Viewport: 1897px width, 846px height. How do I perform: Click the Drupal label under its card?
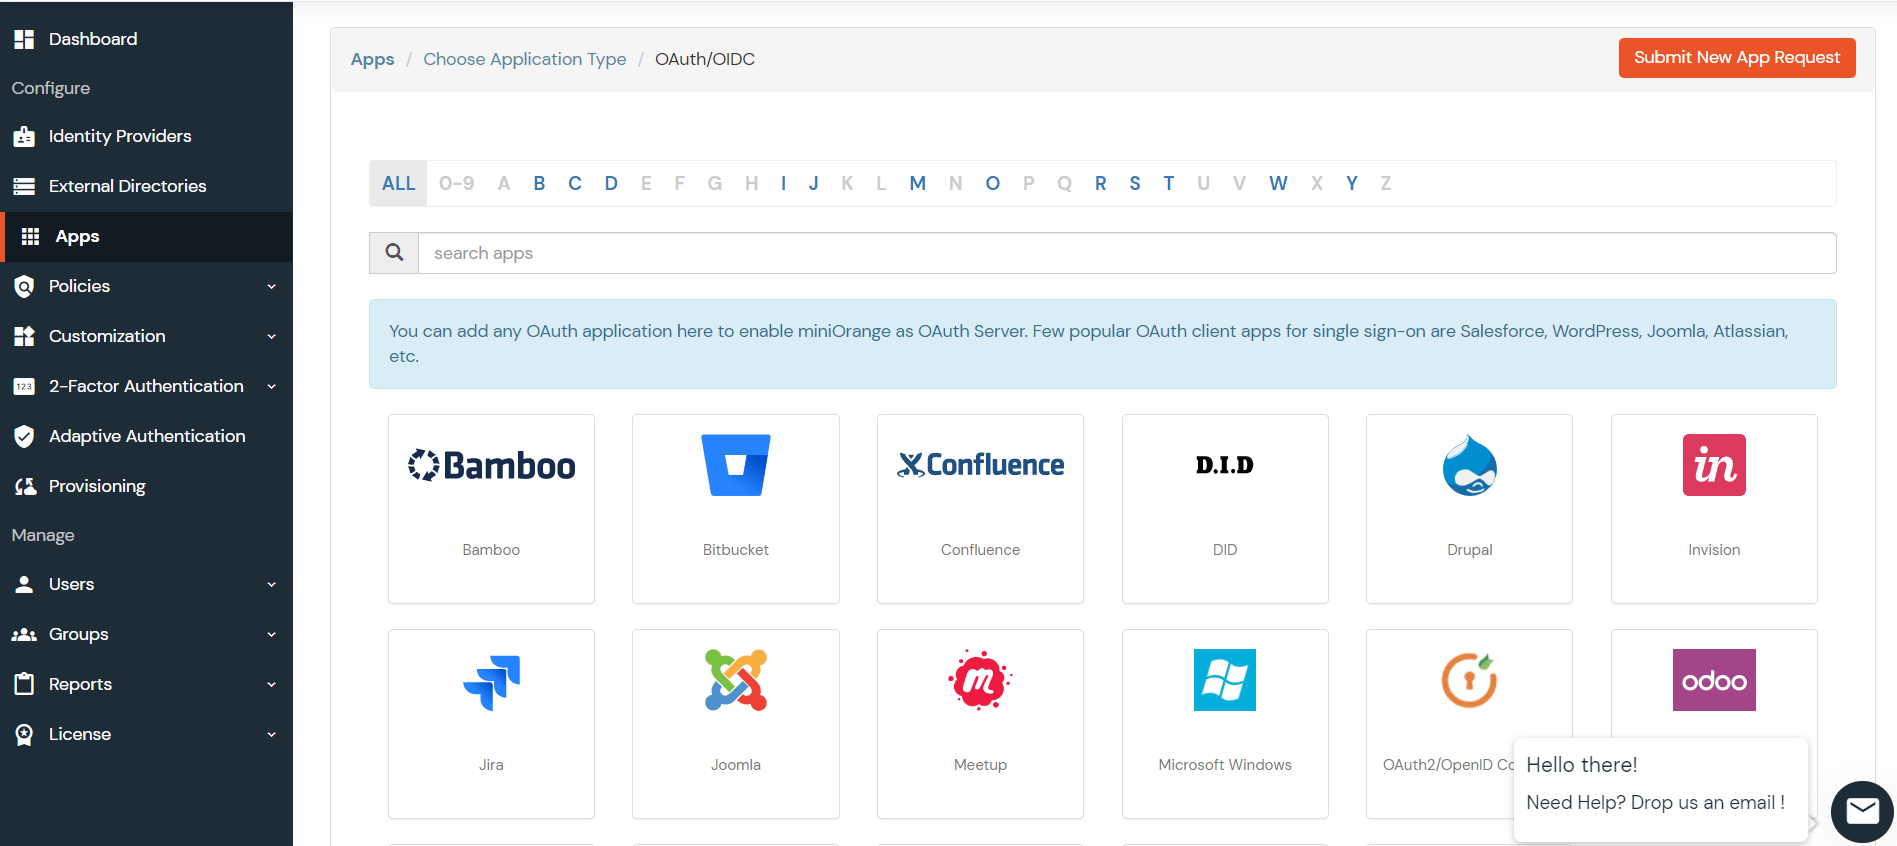tap(1469, 550)
